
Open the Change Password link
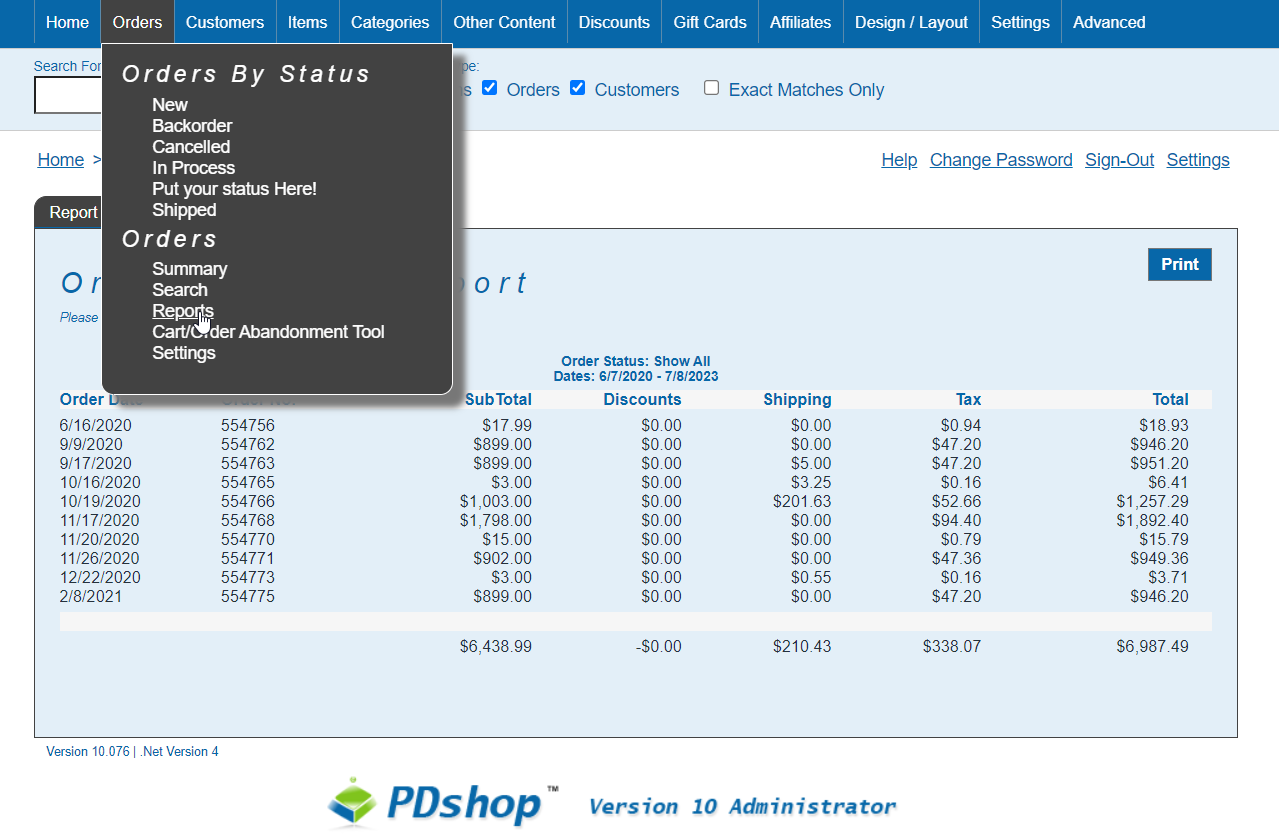point(1001,160)
